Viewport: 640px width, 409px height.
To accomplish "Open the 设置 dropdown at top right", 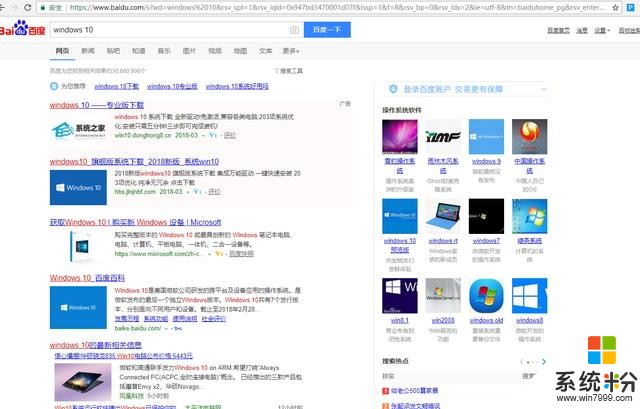I will [x=602, y=30].
